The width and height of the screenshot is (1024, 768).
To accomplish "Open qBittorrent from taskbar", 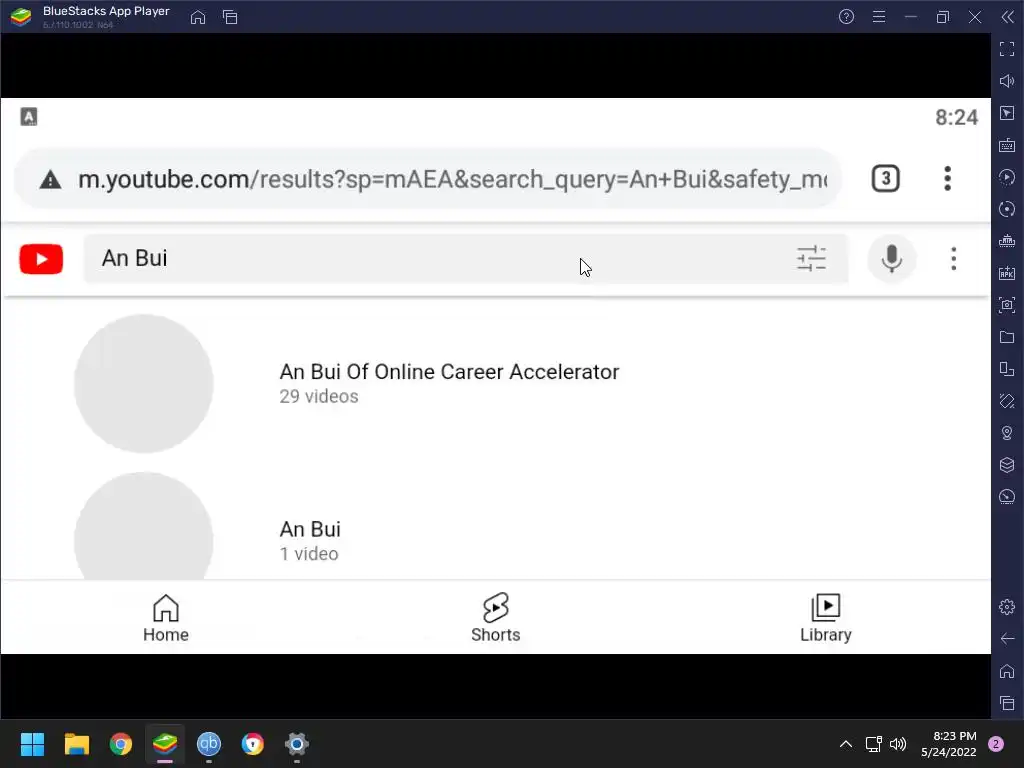I will pyautogui.click(x=209, y=744).
